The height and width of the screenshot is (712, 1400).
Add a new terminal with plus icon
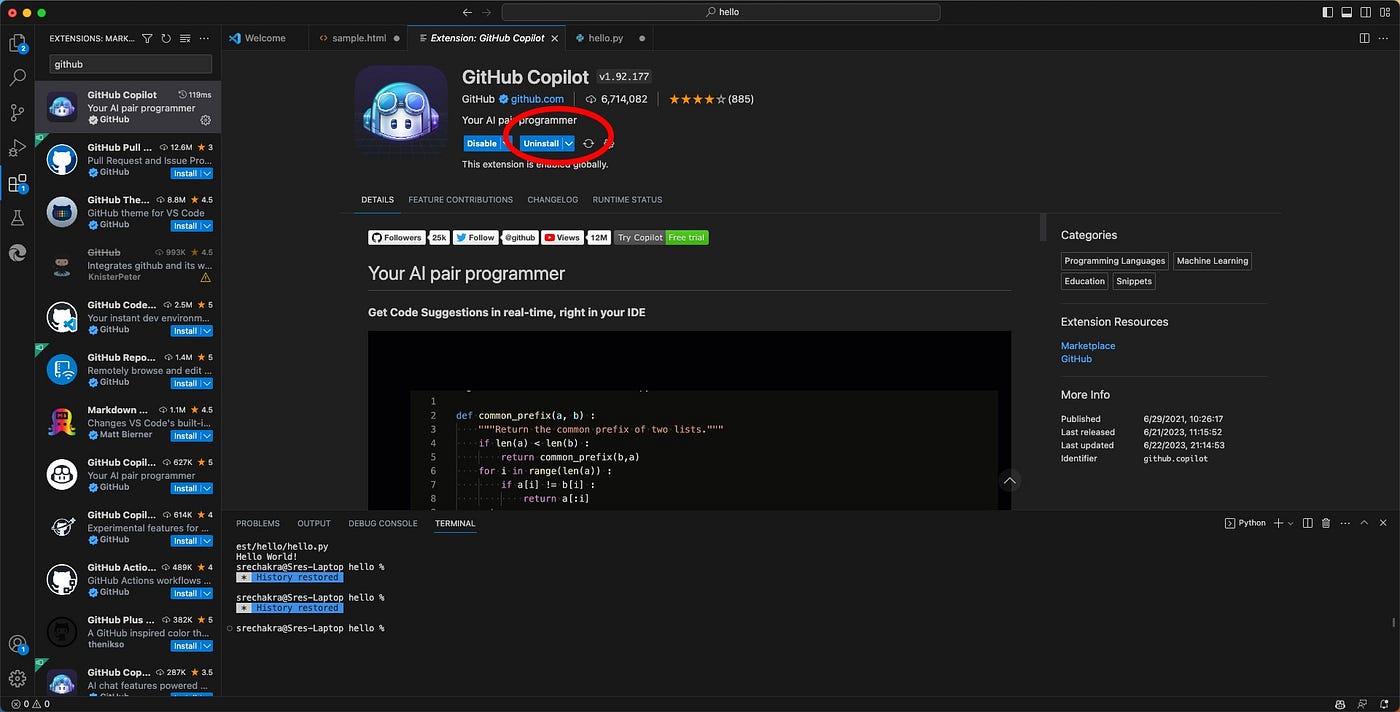pos(1279,523)
